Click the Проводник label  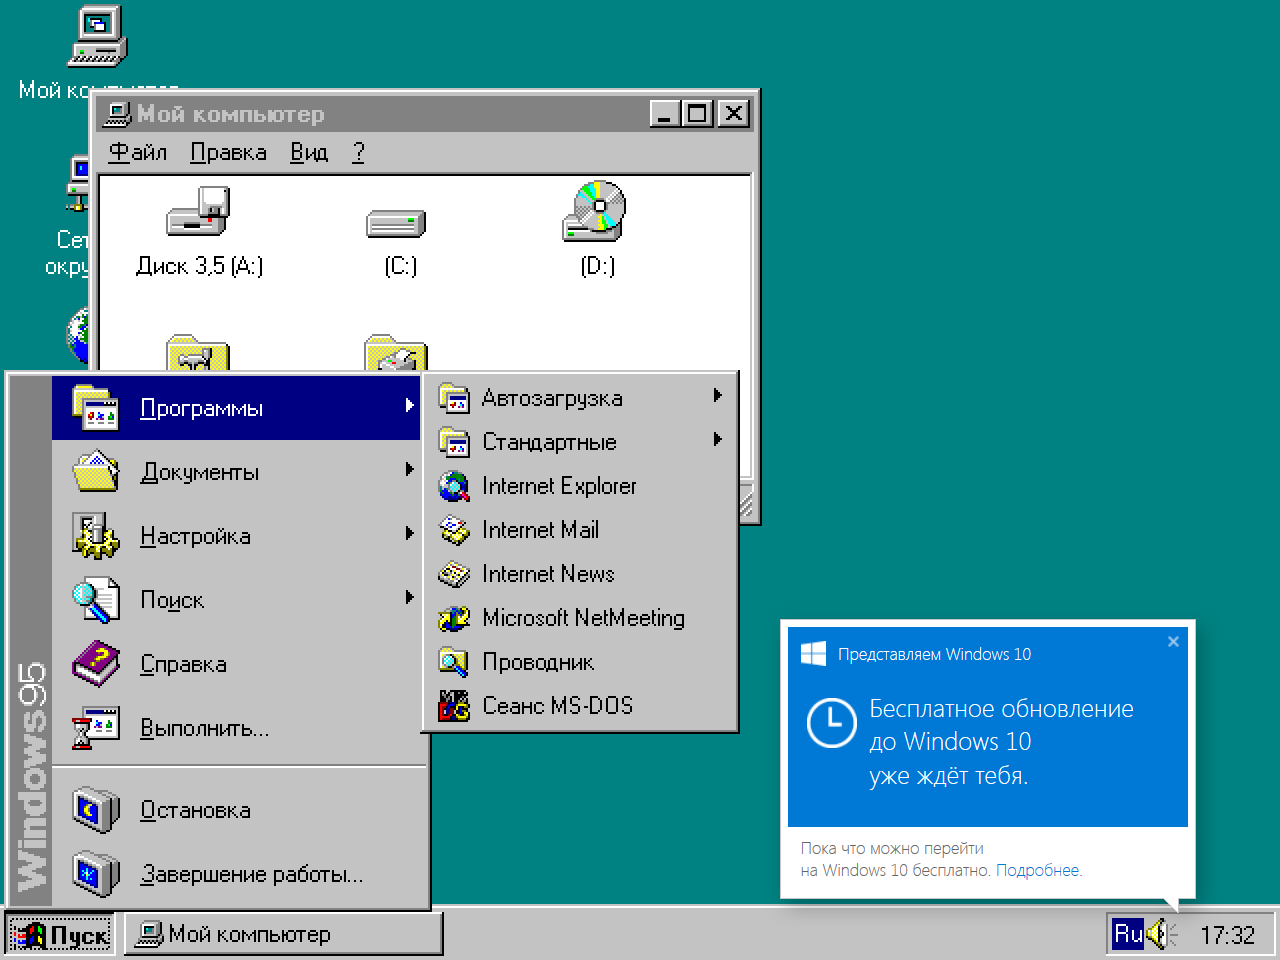point(538,662)
